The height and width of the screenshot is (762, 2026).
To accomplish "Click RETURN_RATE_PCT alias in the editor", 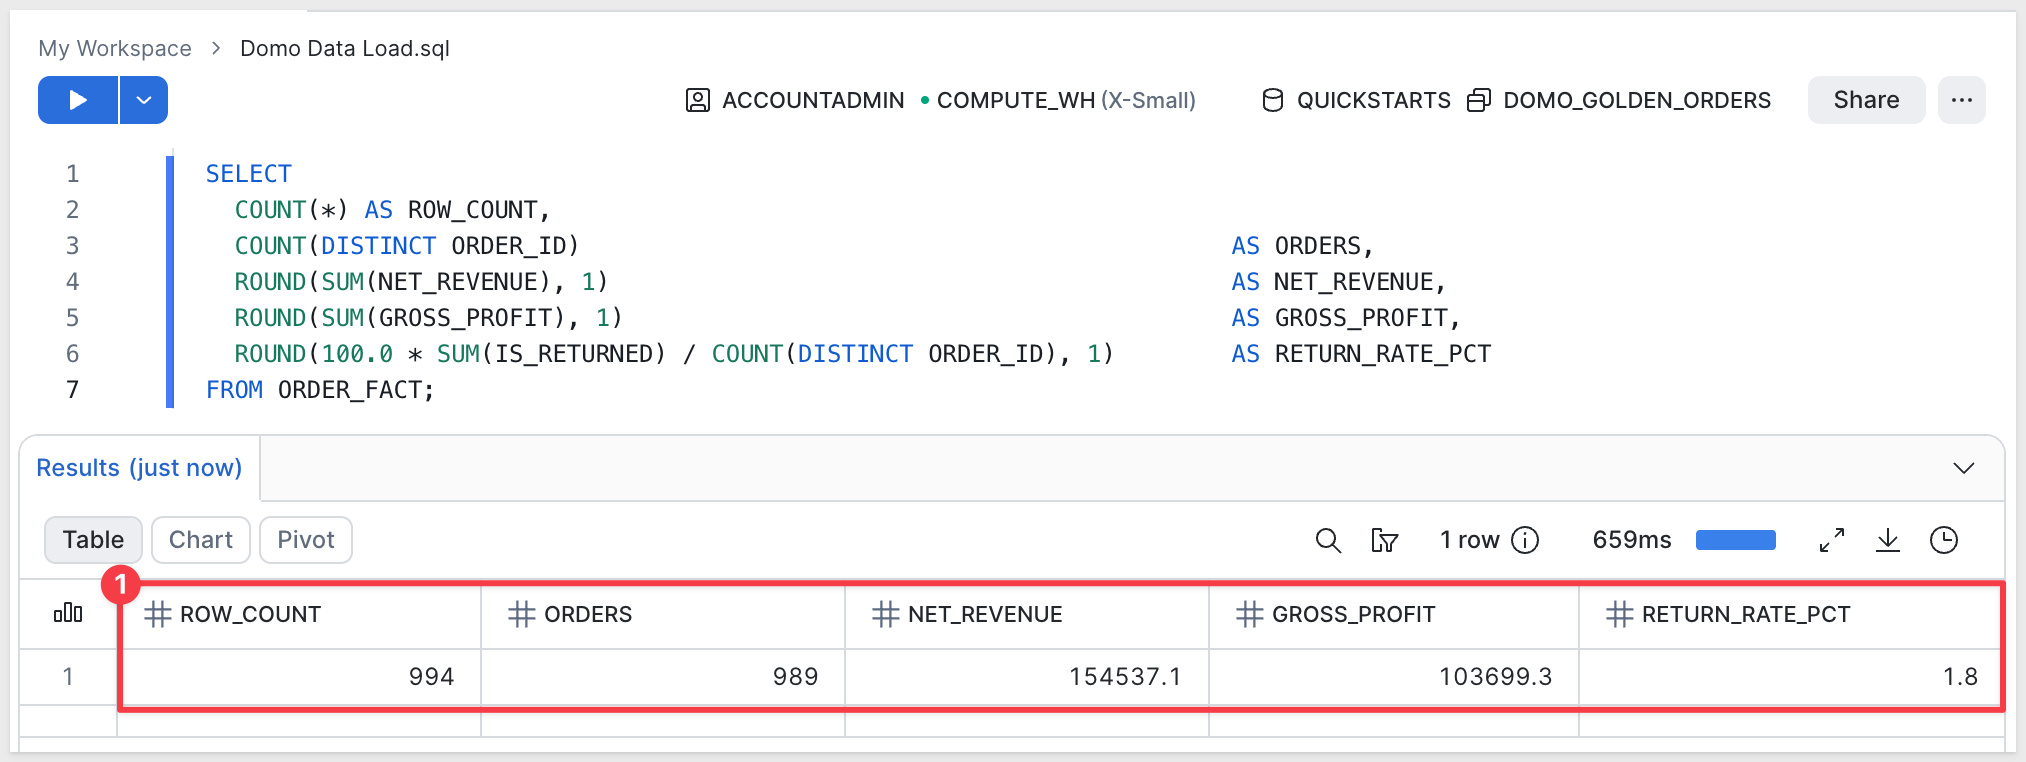I will [1383, 354].
